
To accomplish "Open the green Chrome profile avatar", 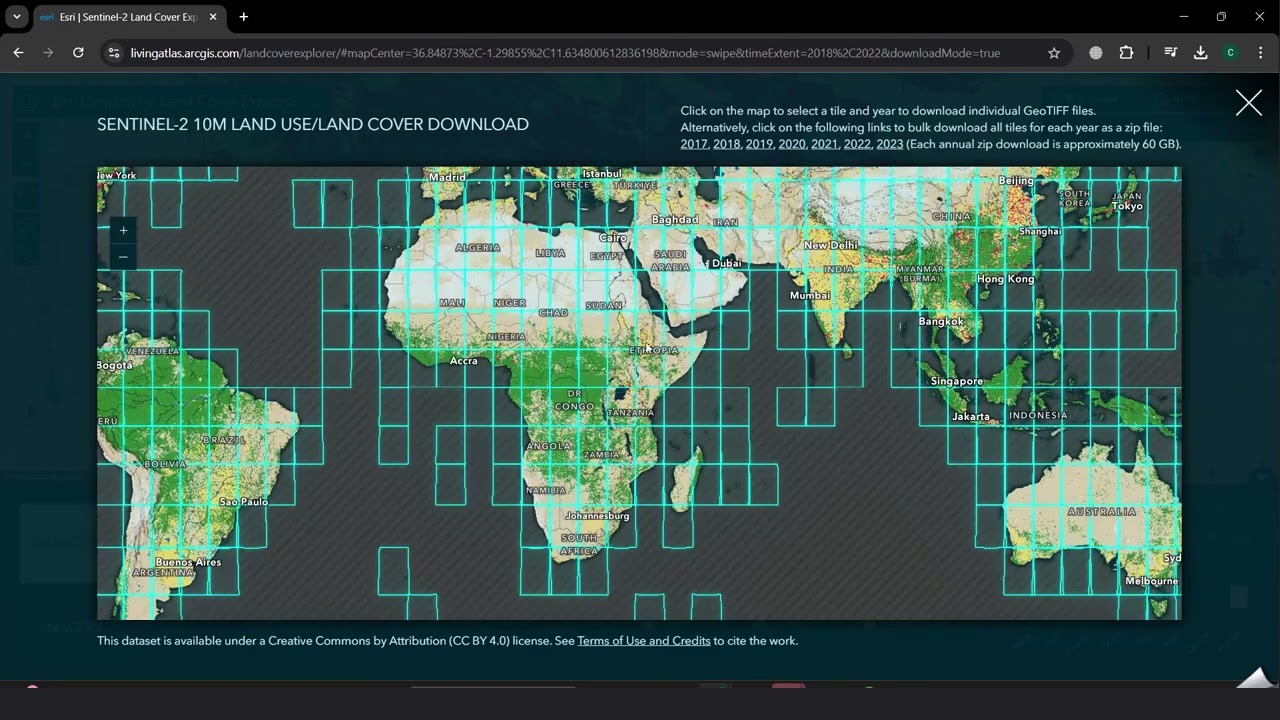I will 1230,53.
